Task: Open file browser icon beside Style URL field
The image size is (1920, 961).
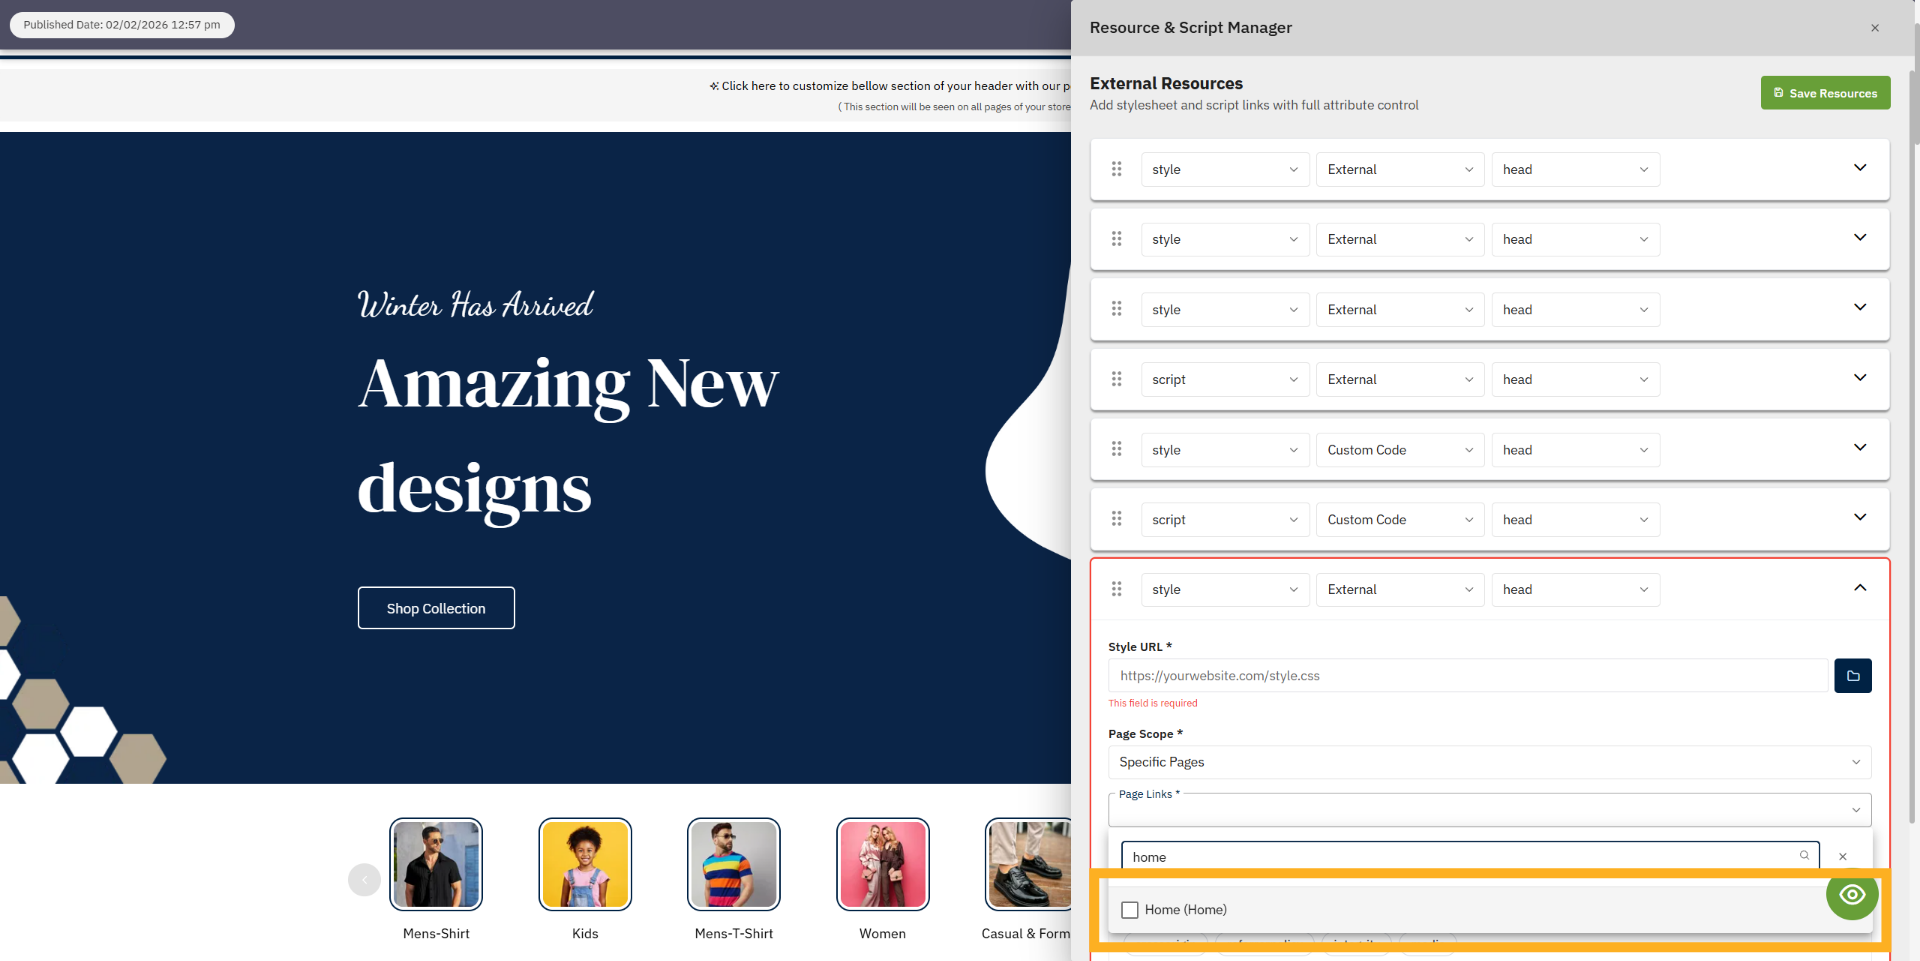Action: coord(1852,675)
